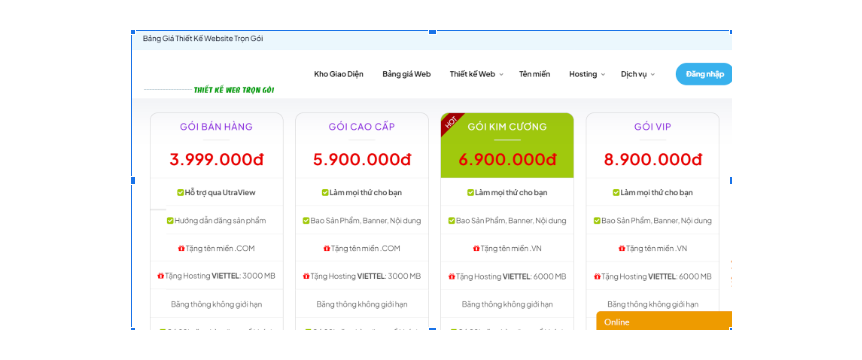This screenshot has width=862, height=360.
Task: Expand the Hosting dropdown menu
Action: click(x=587, y=74)
